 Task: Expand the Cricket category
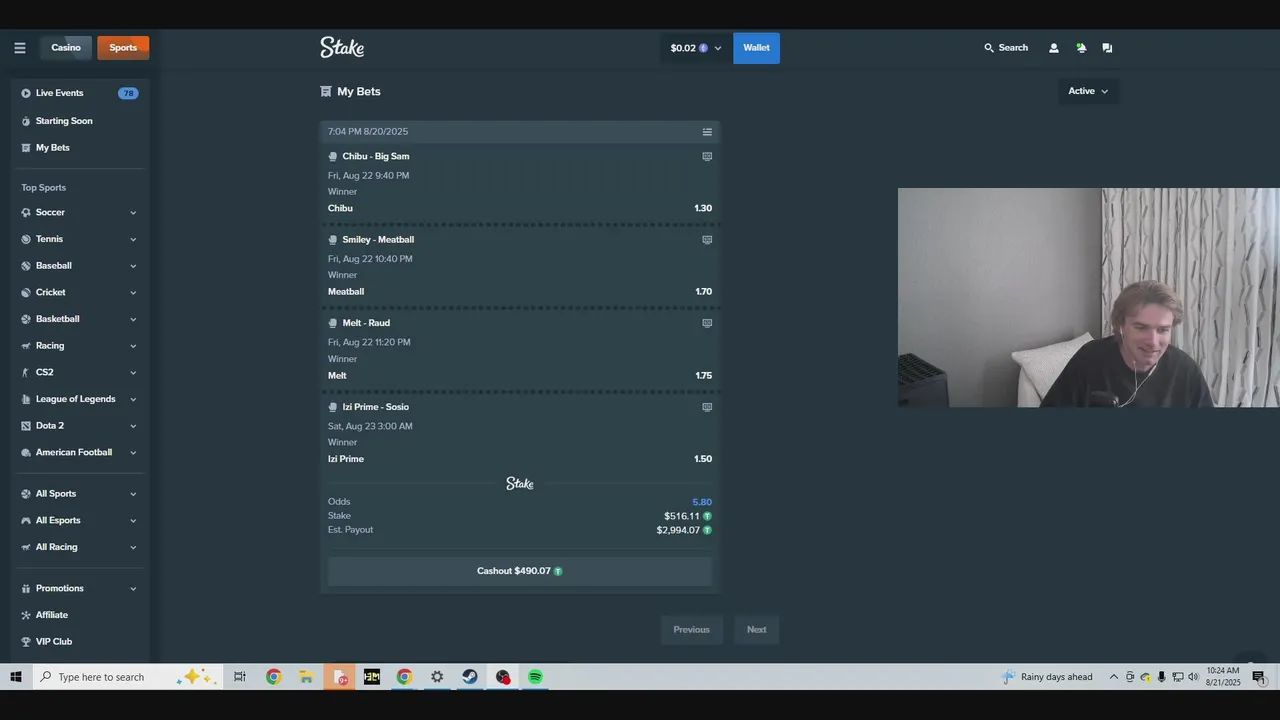pyautogui.click(x=133, y=293)
